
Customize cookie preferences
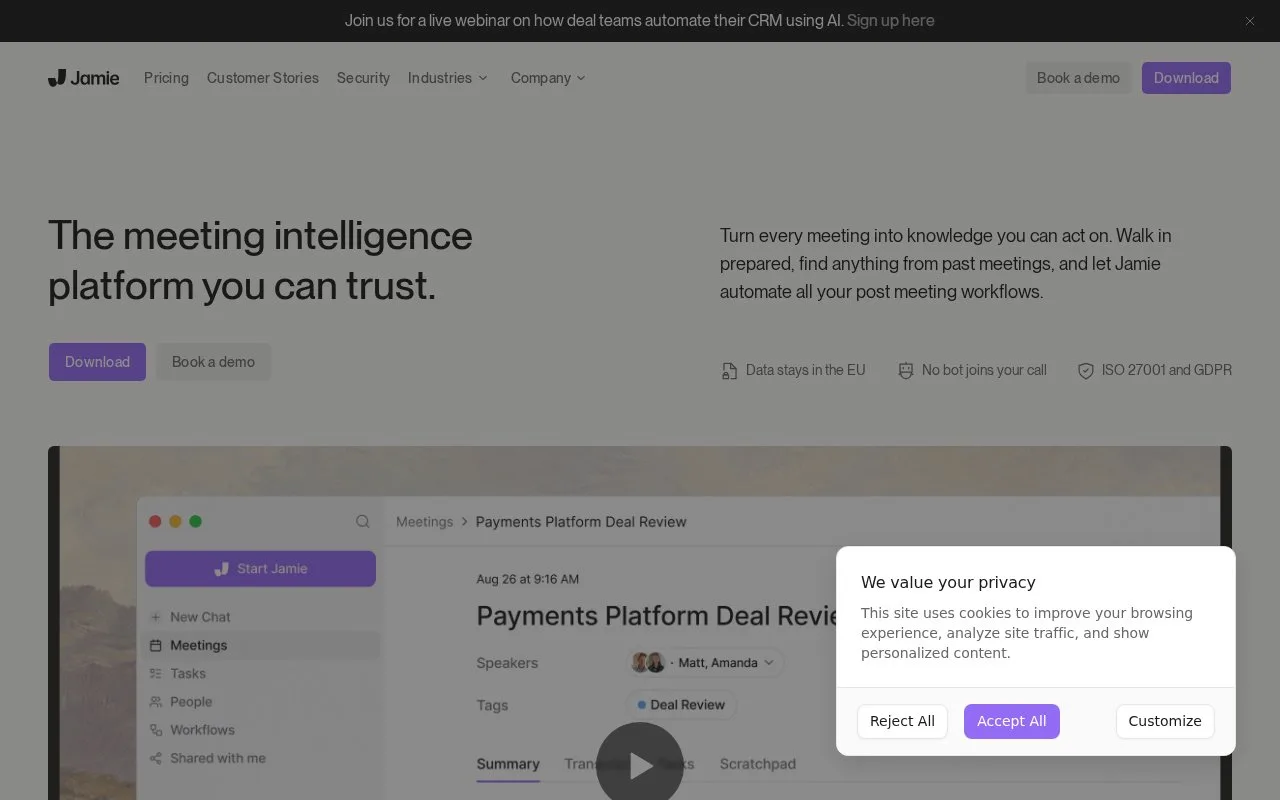[x=1165, y=721]
